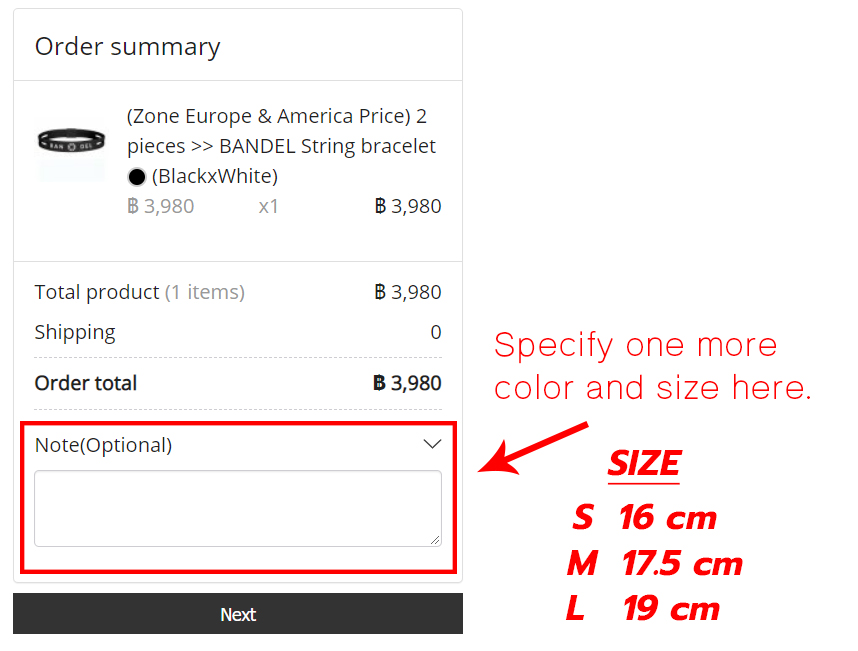Viewport: 858px width, 651px height.
Task: Collapse the Note(Optional) chevron arrow
Action: pos(432,444)
